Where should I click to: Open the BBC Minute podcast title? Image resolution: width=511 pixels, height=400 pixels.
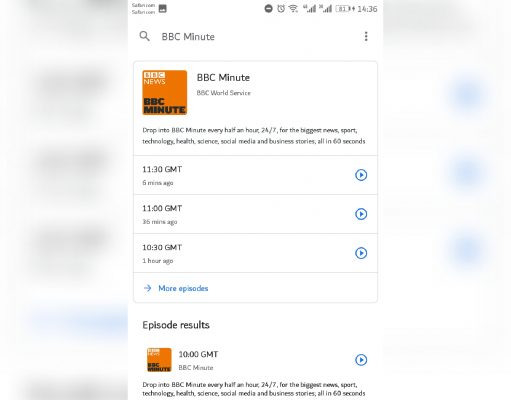223,78
